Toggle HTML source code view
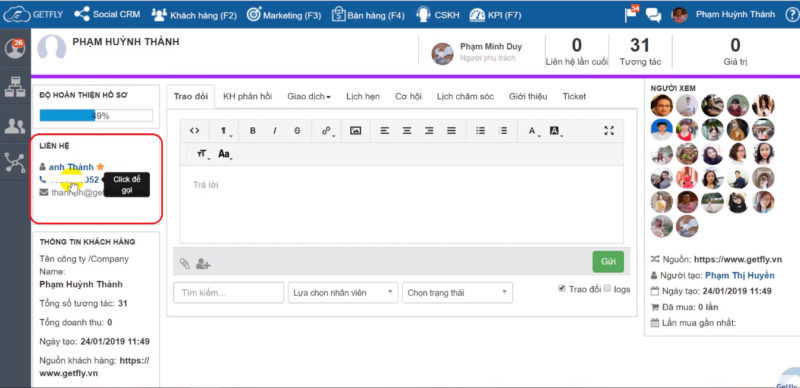The width and height of the screenshot is (800, 388). coord(194,131)
